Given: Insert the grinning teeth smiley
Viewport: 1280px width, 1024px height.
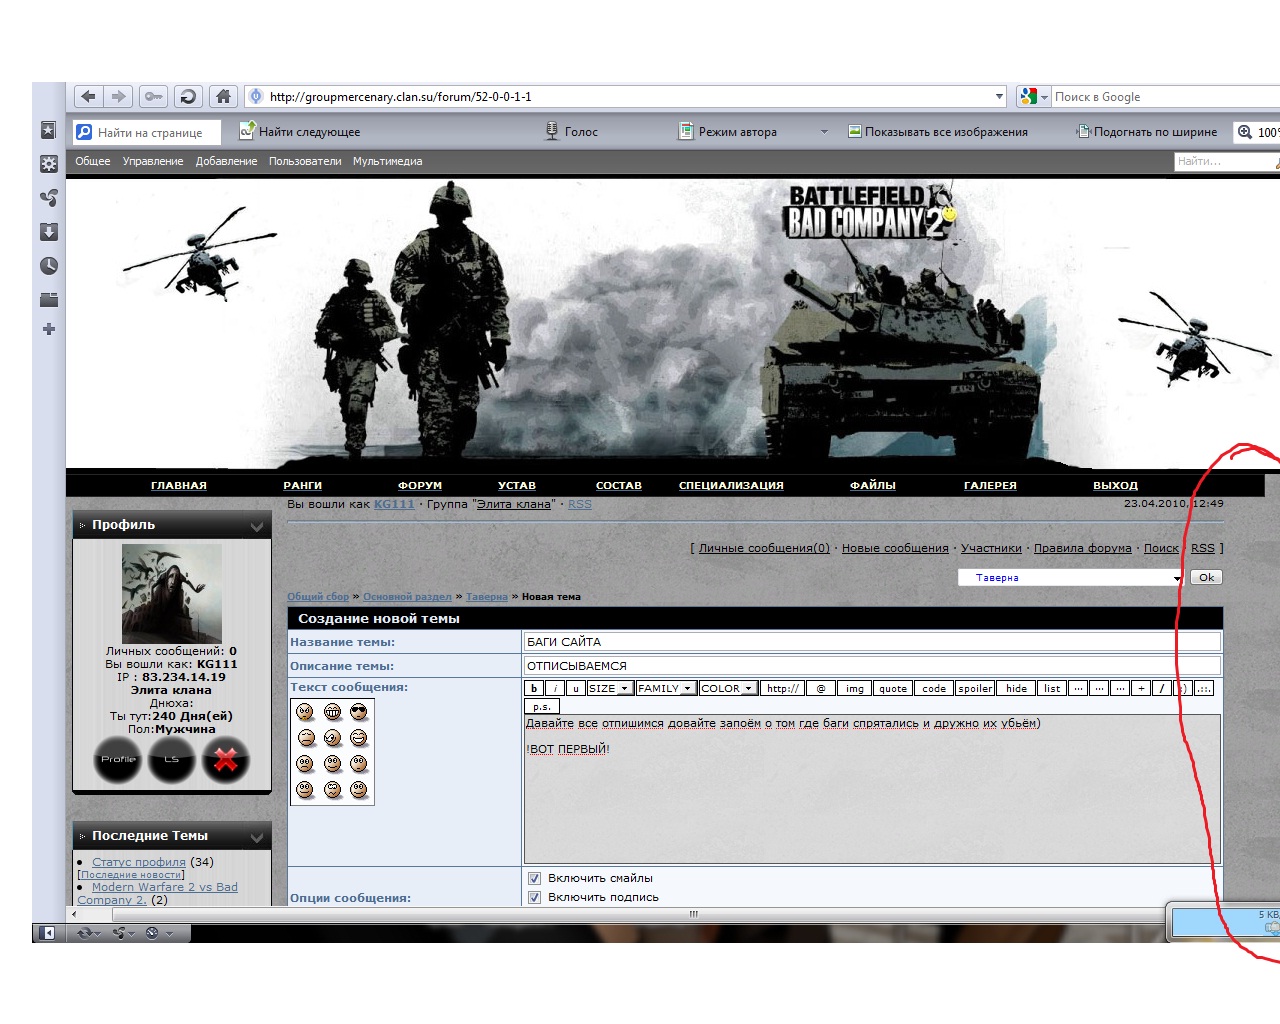Looking at the screenshot, I should [332, 711].
